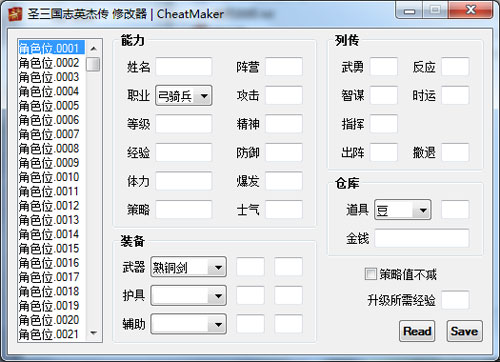
Task: Select 角色位.0002 in the character list
Action: click(x=52, y=63)
